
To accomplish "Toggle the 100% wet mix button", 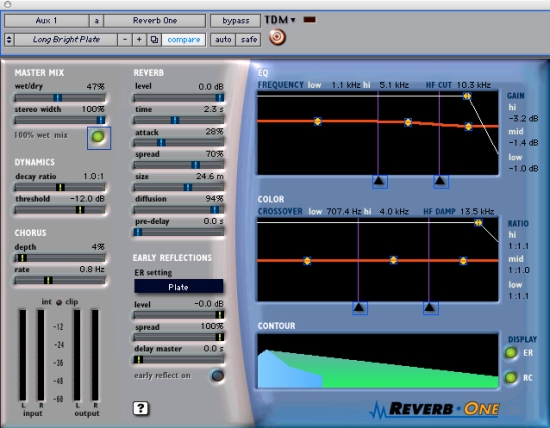I will tap(98, 137).
